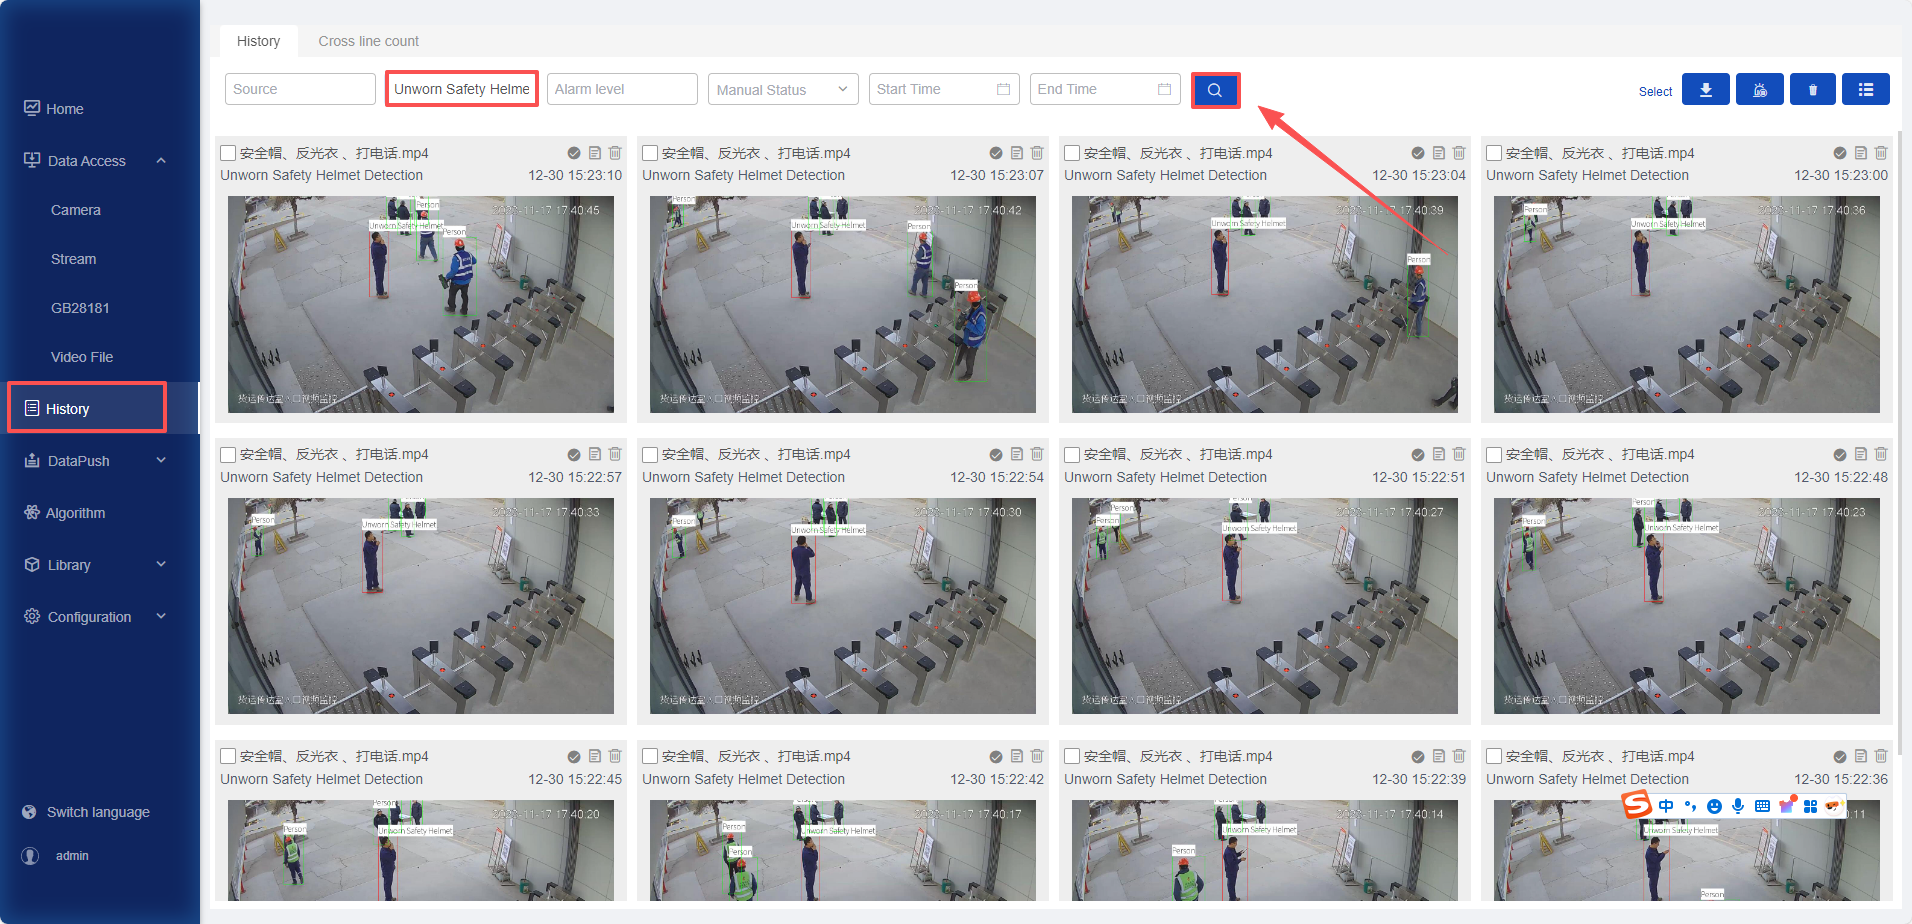Screen dimensions: 1912x924
Task: Click the Select link
Action: pos(1655,91)
